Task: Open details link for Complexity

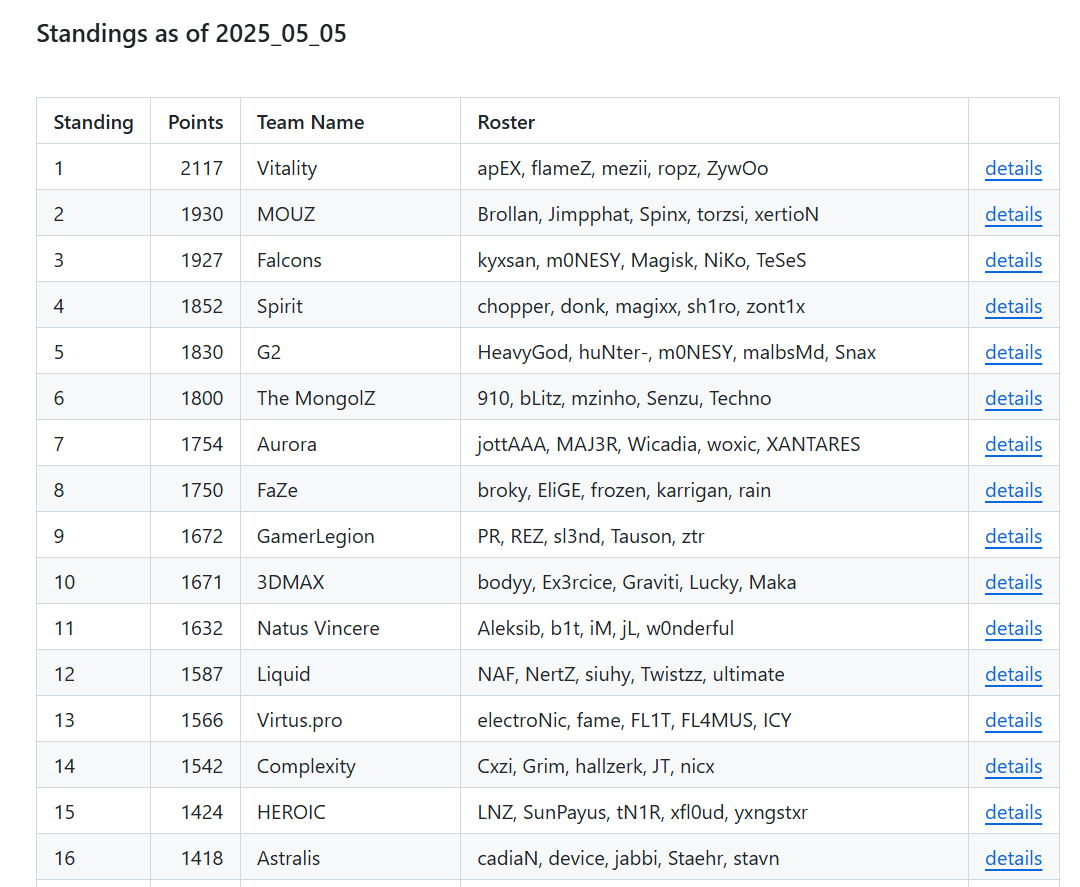Action: point(1013,766)
